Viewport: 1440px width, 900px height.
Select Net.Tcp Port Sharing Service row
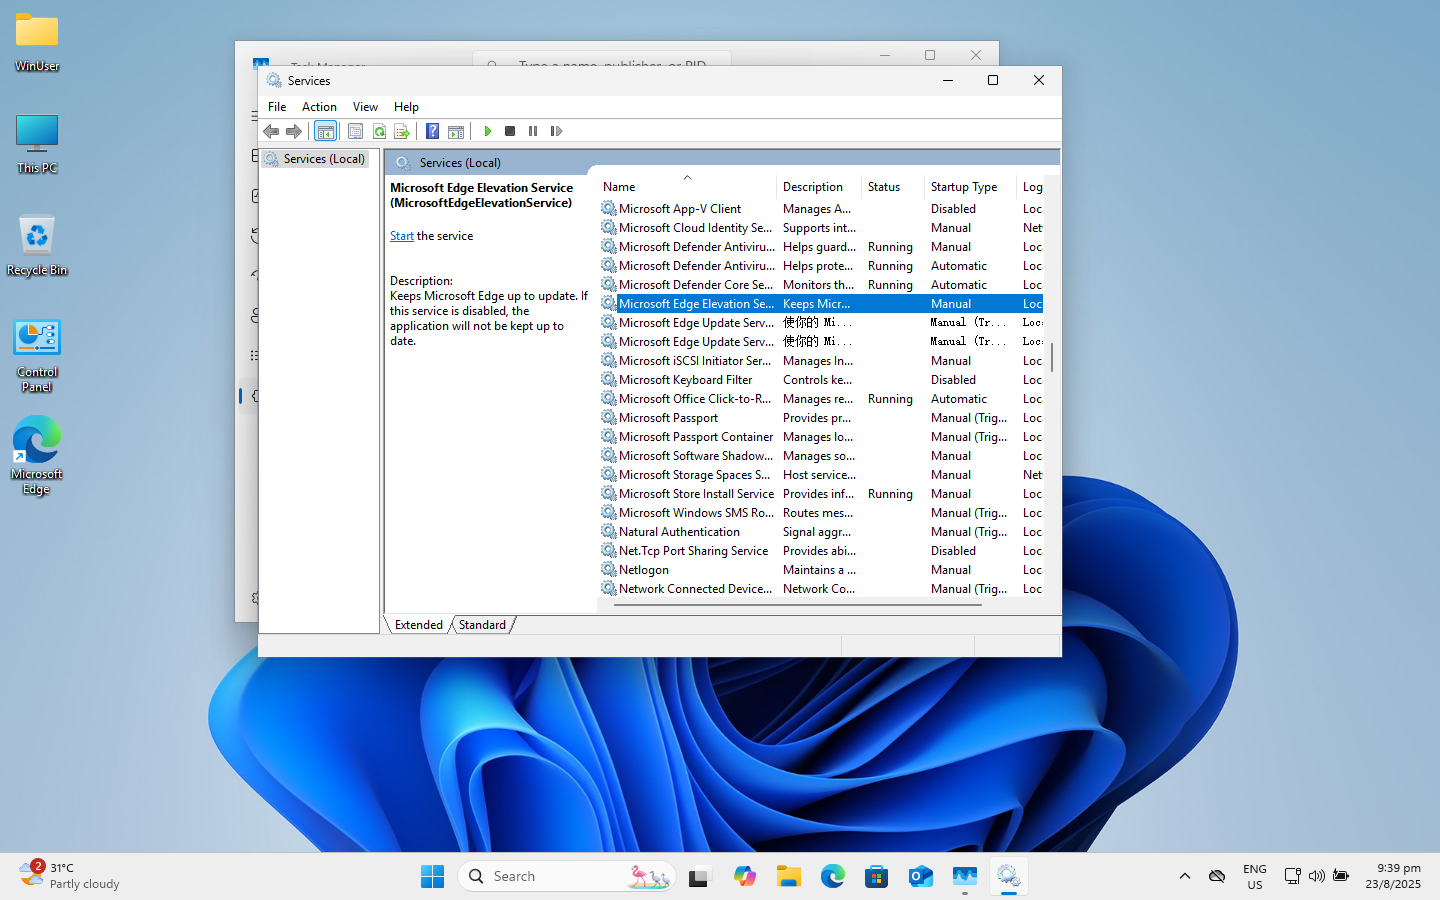pyautogui.click(x=821, y=551)
